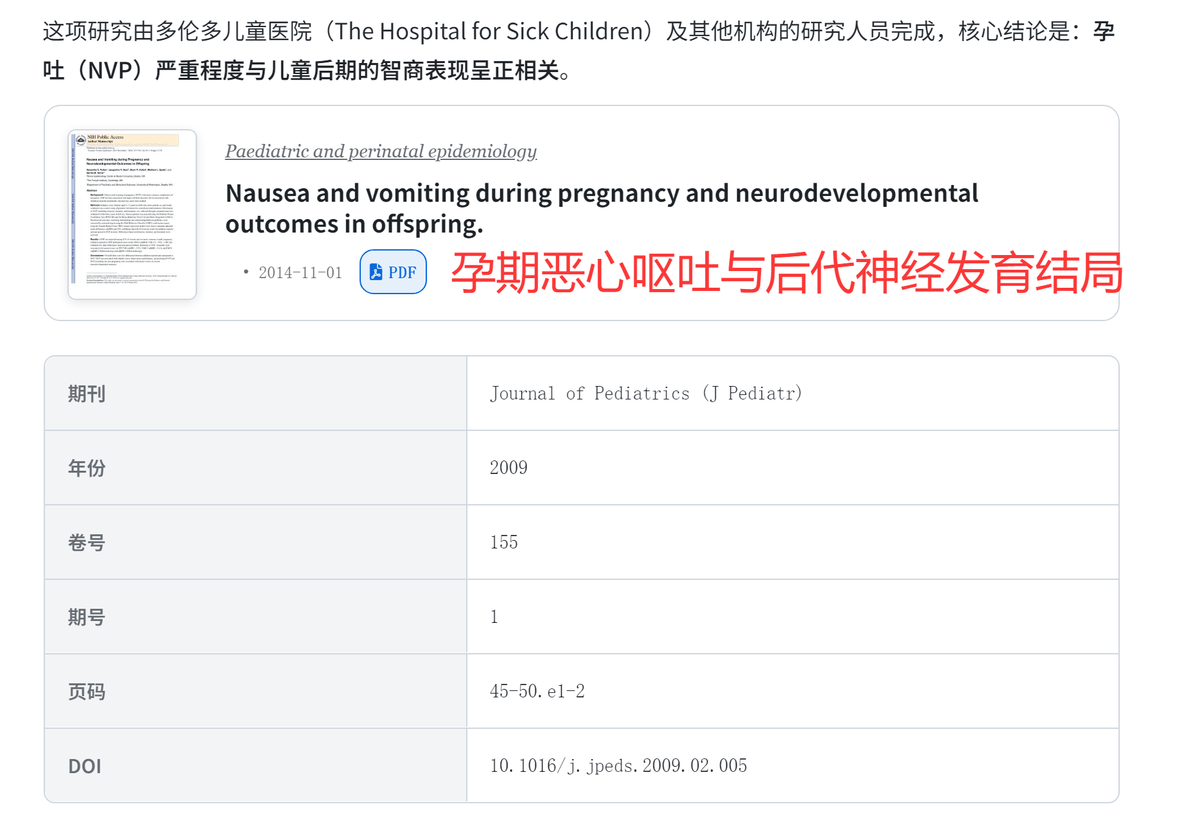Screen dimensions: 1200x815
Task: Select the journal name Journal of Pediatrics
Action: (x=645, y=393)
